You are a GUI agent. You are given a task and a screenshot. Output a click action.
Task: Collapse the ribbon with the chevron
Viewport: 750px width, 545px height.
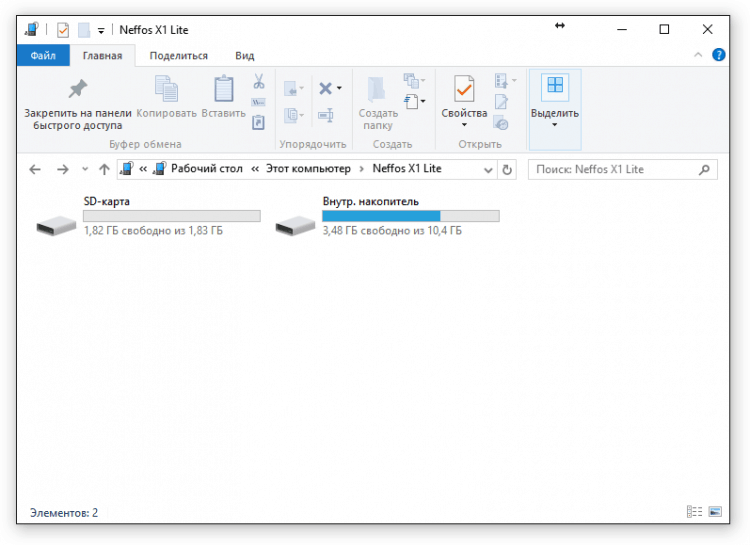(701, 55)
